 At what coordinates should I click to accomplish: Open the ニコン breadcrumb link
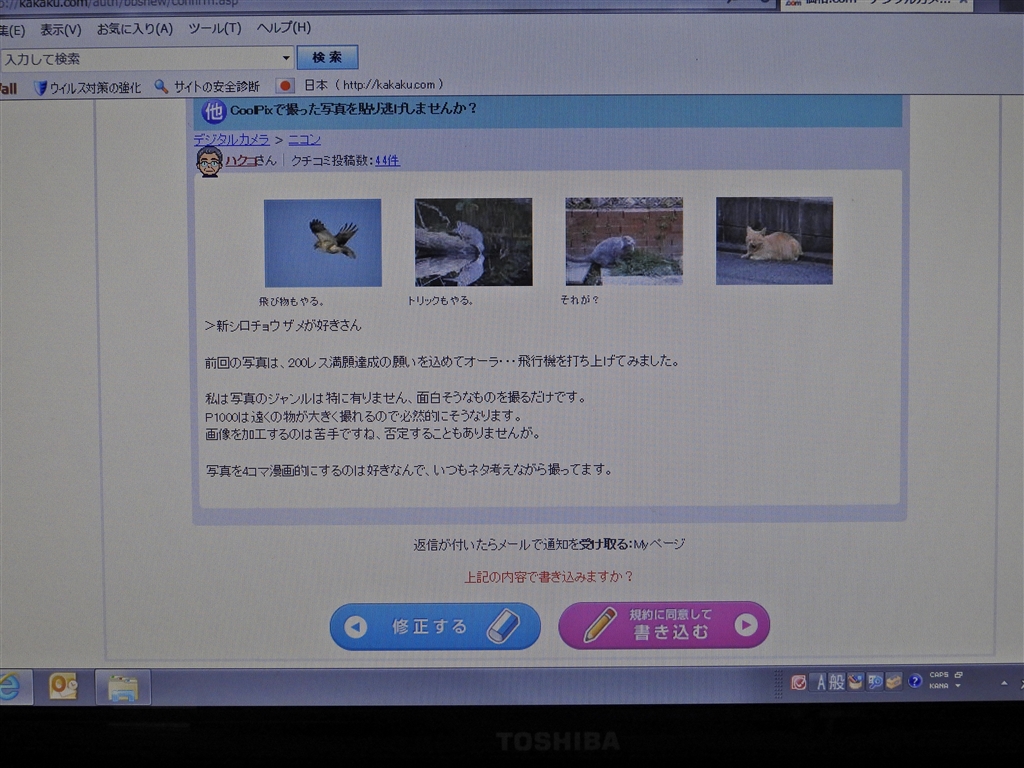304,139
